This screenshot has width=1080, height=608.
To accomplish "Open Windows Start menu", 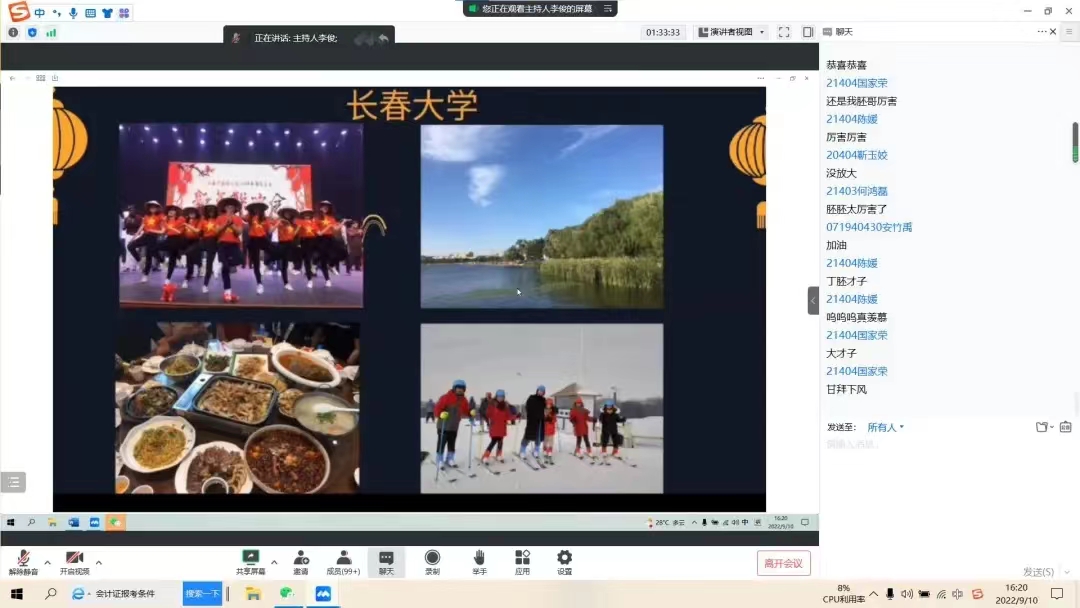I will (17, 594).
